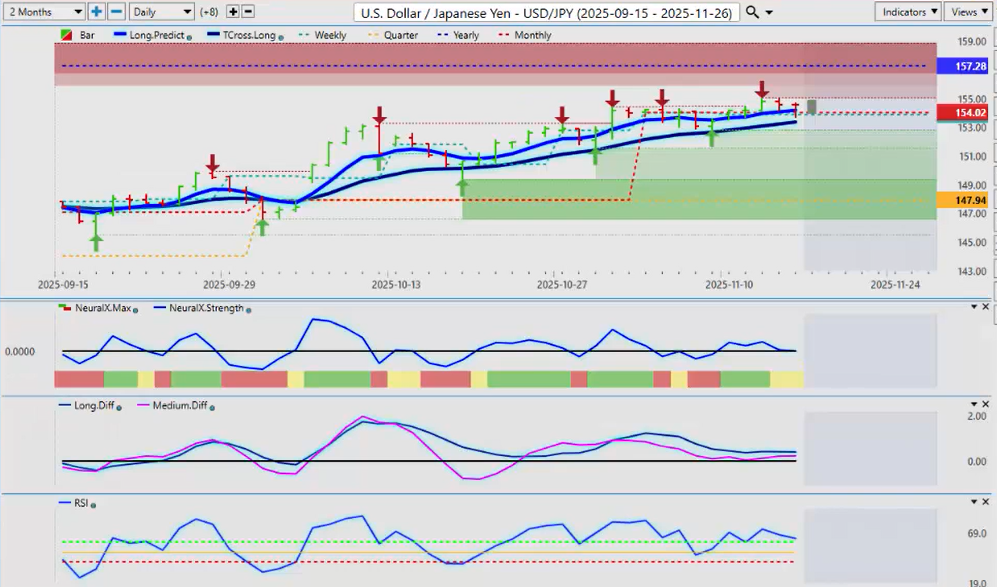
Task: Click the 157.28 yearly price label
Action: point(962,65)
